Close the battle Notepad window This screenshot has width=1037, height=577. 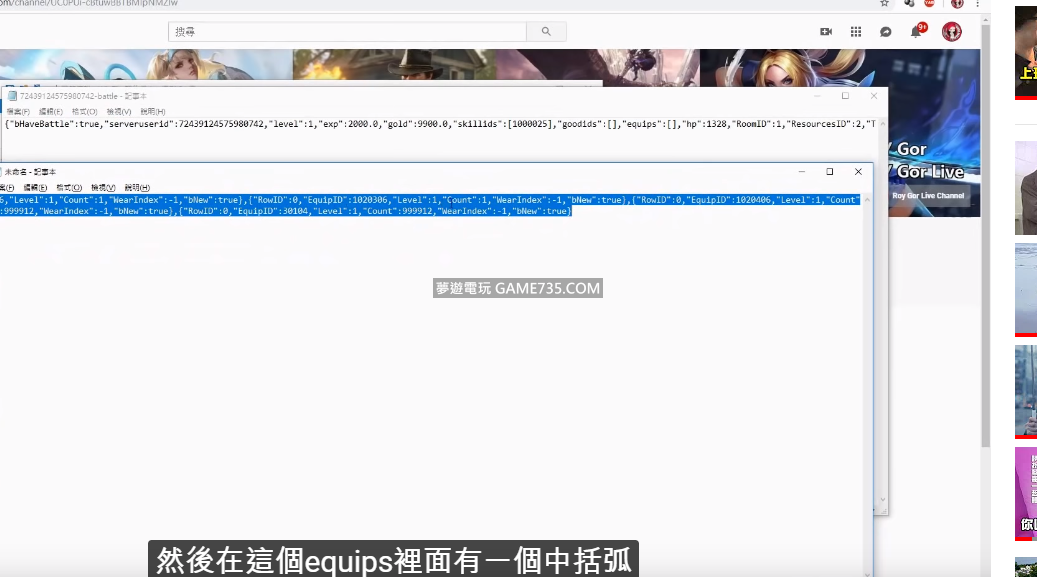point(874,96)
